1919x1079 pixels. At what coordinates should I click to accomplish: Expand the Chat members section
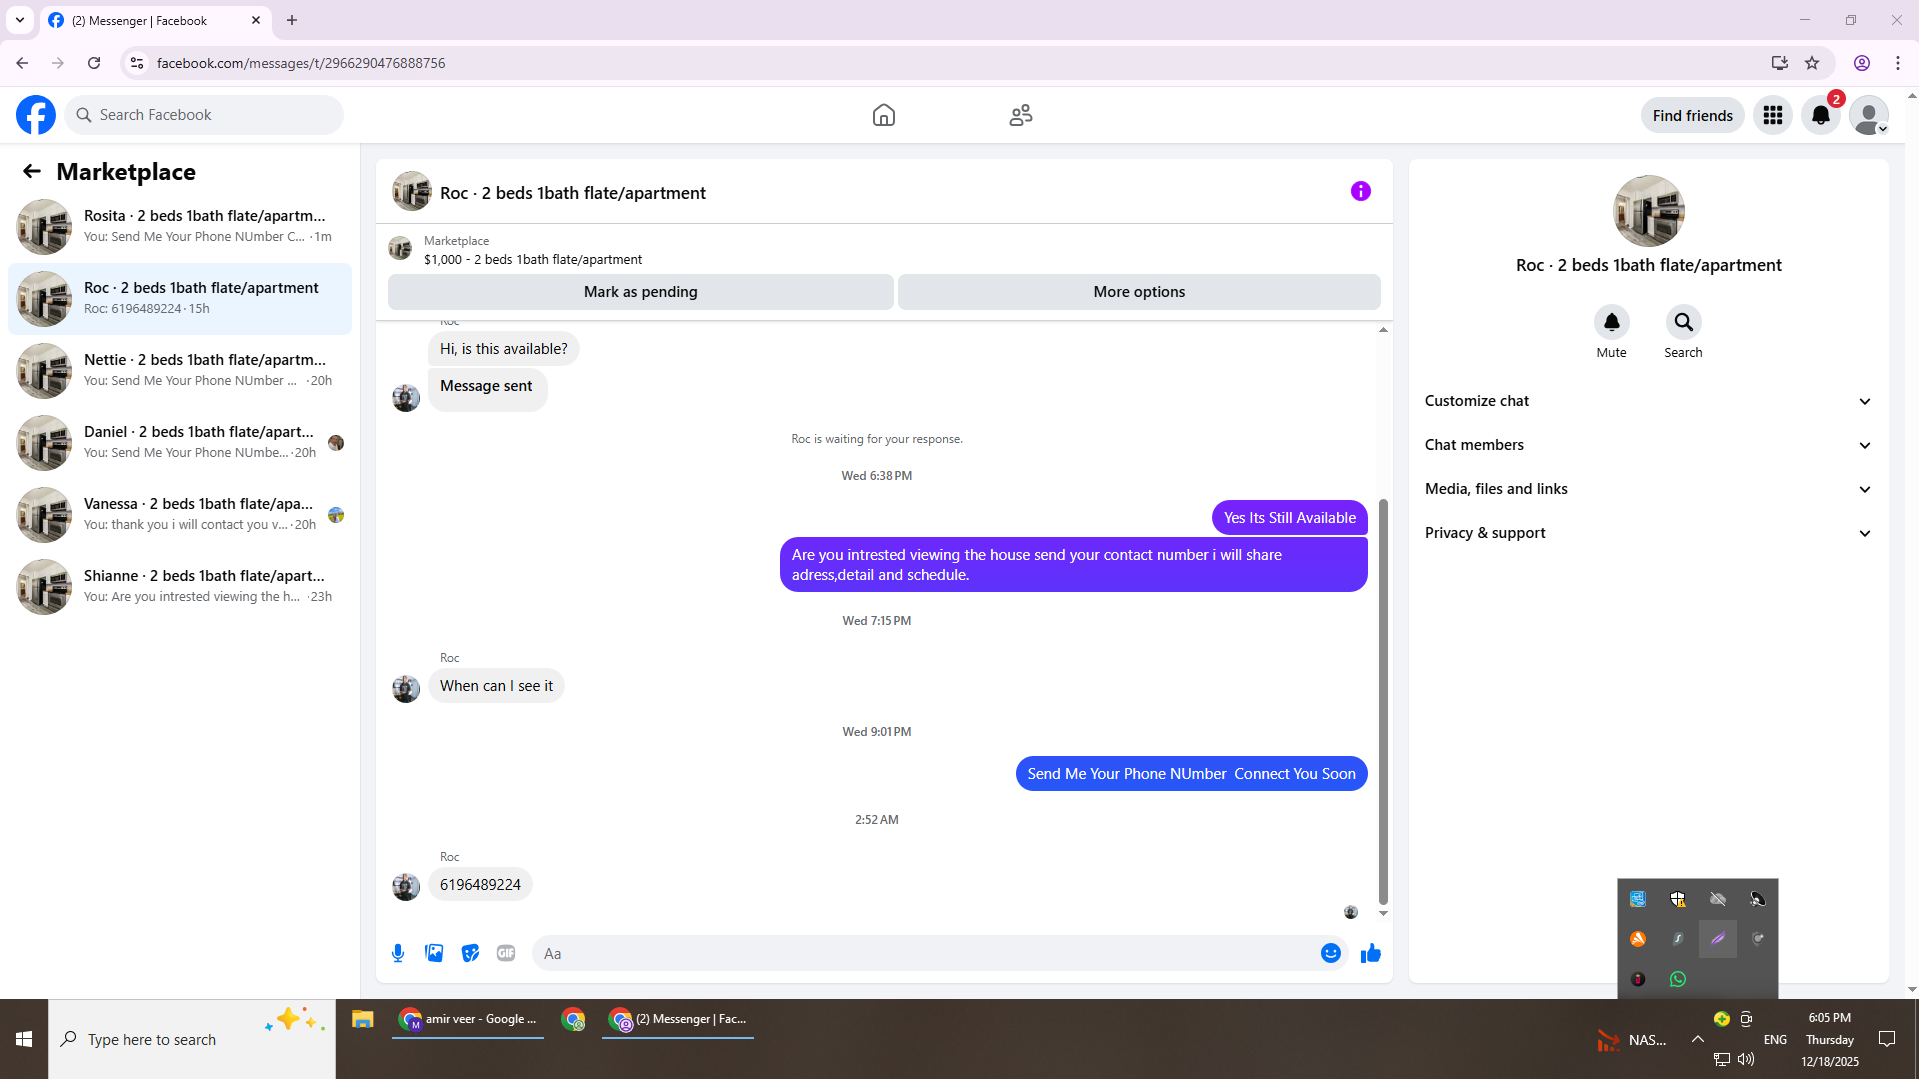pos(1648,445)
